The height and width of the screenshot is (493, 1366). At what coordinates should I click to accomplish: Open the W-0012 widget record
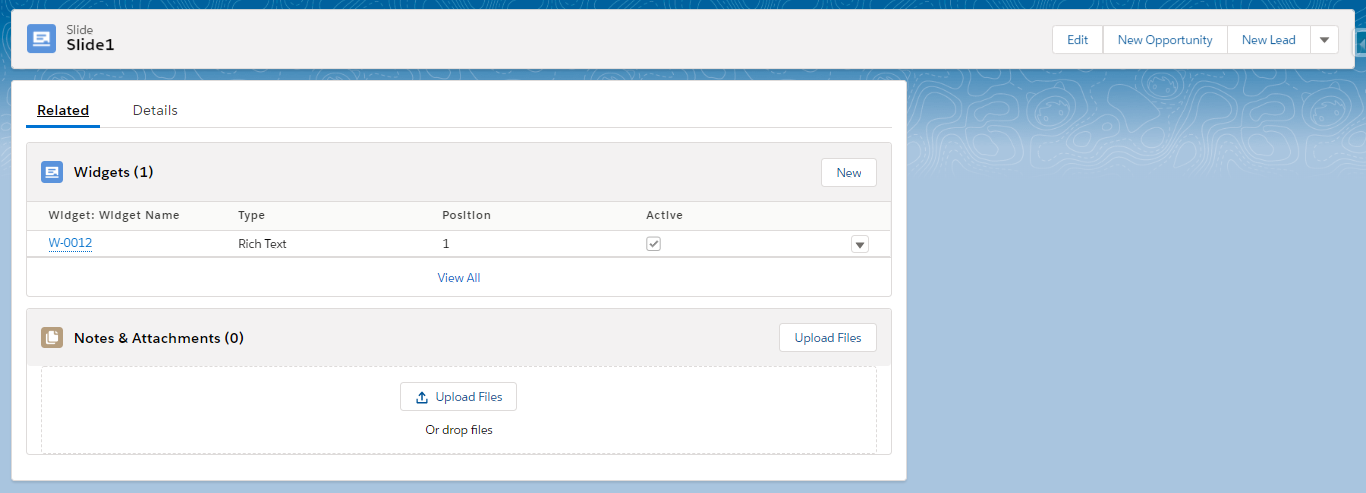click(x=70, y=243)
